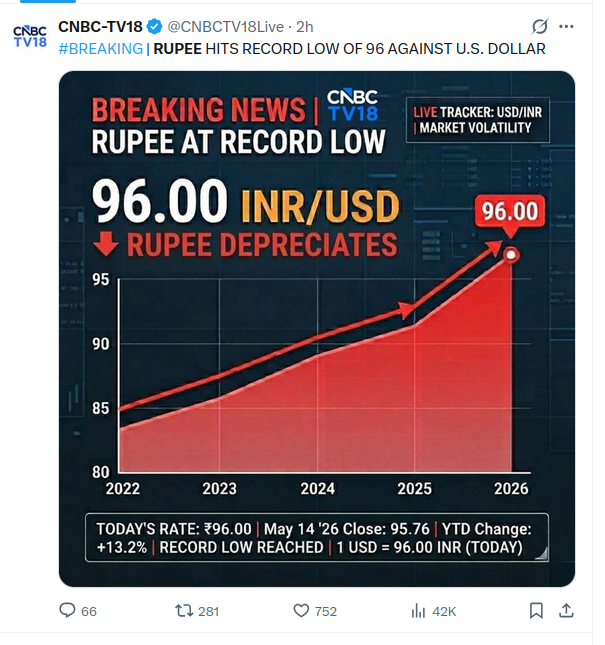Open the three-dot more options menu
Viewport: 605px width, 645px height.
click(x=566, y=27)
